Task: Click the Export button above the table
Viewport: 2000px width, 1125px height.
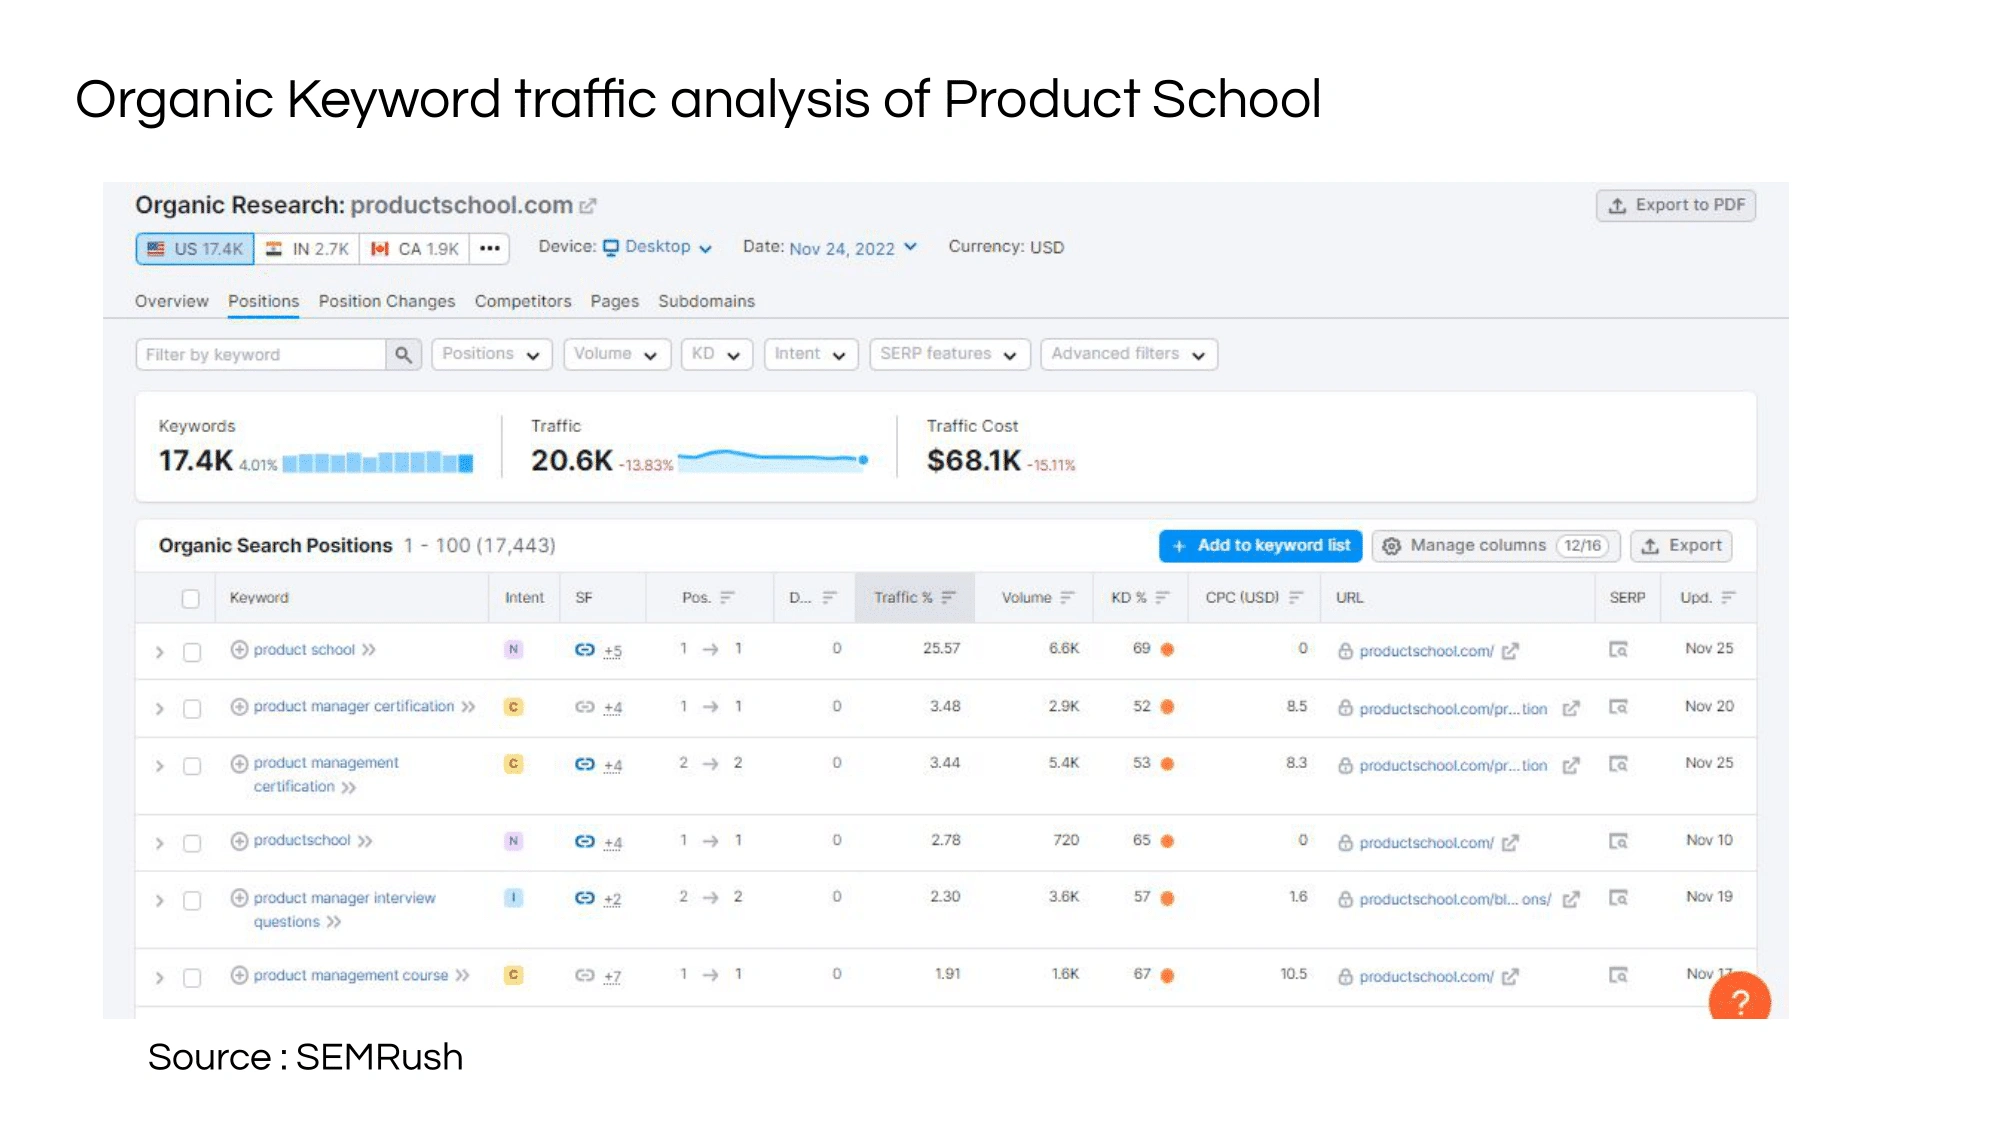Action: coord(1681,545)
